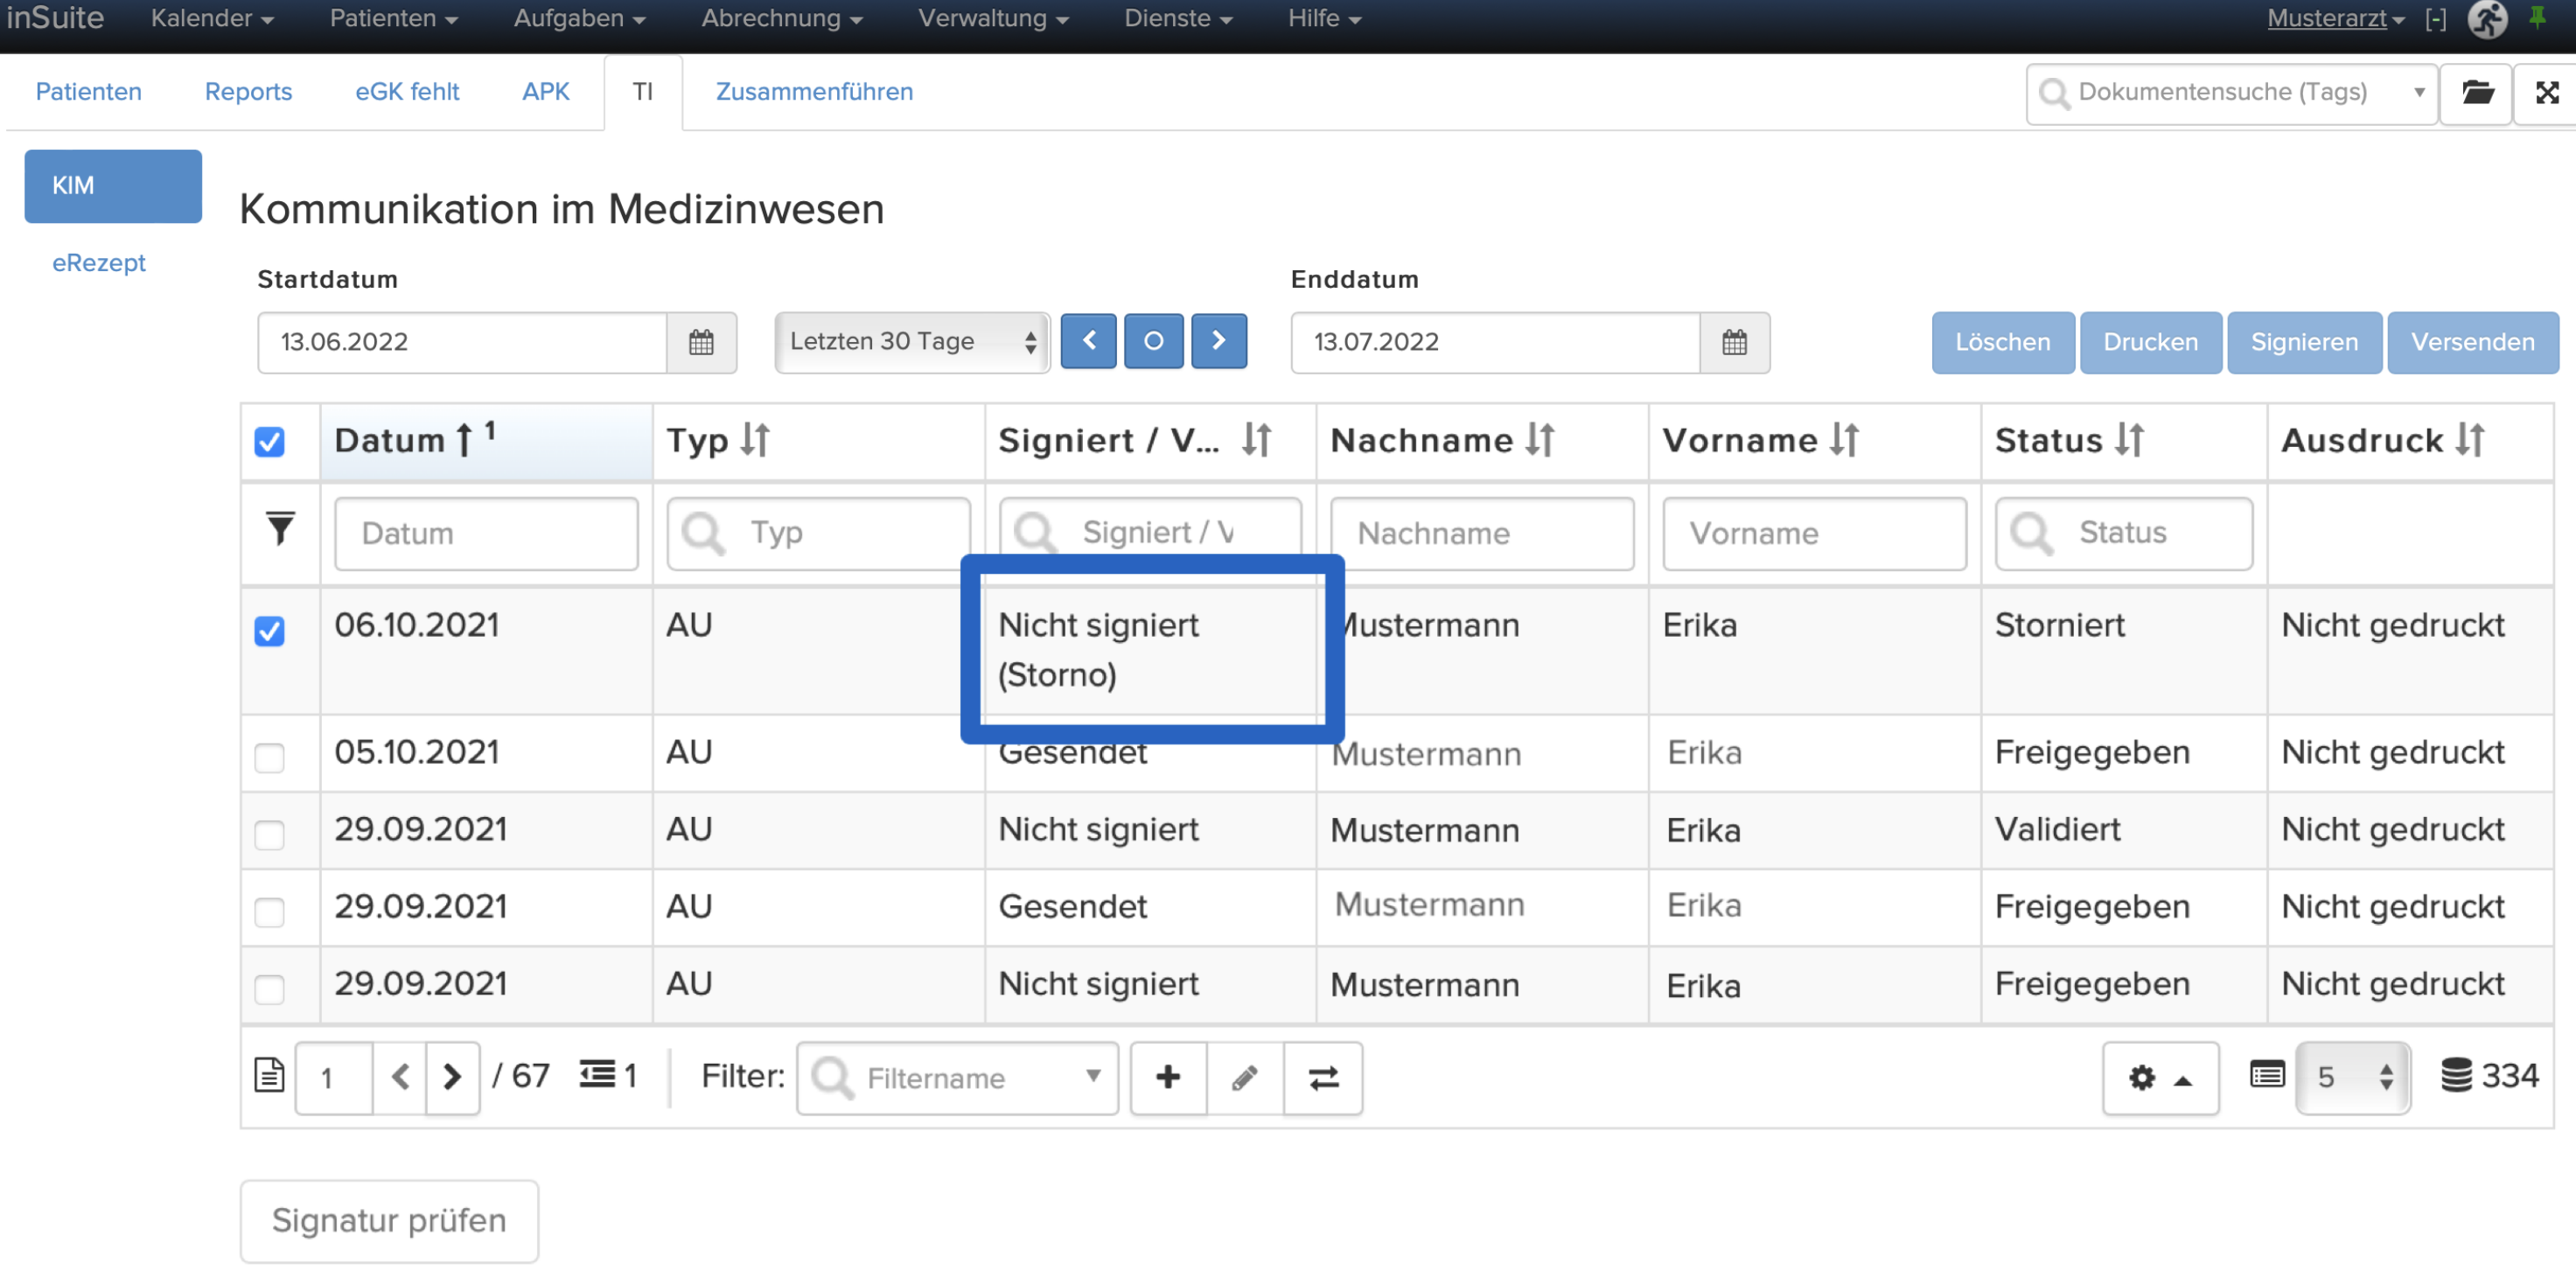Go to next table page
Viewport: 2576px width, 1285px height.
452,1077
